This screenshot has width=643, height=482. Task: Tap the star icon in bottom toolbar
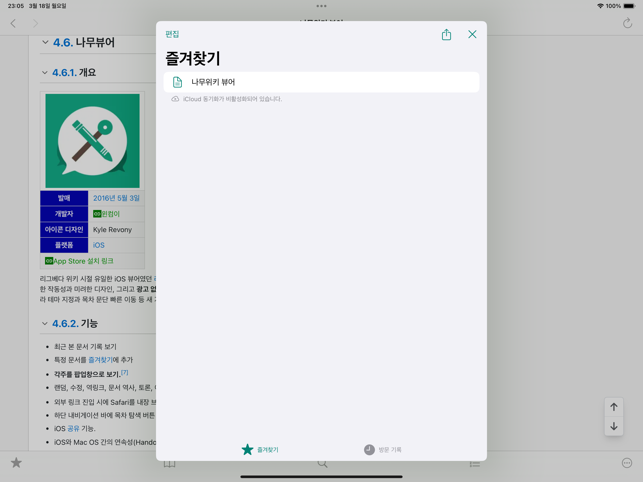coord(16,463)
